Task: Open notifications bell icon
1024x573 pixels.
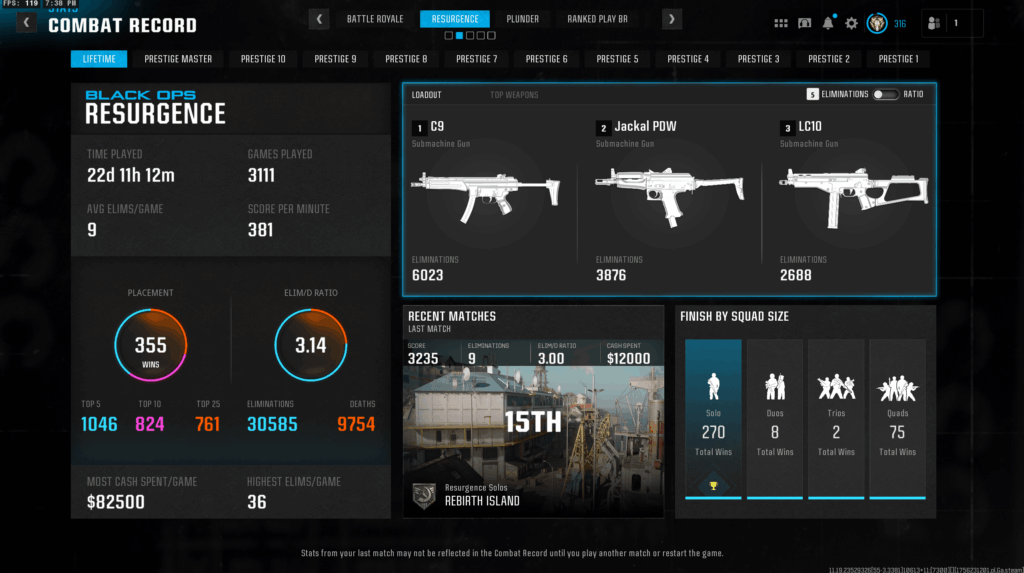Action: tap(828, 23)
